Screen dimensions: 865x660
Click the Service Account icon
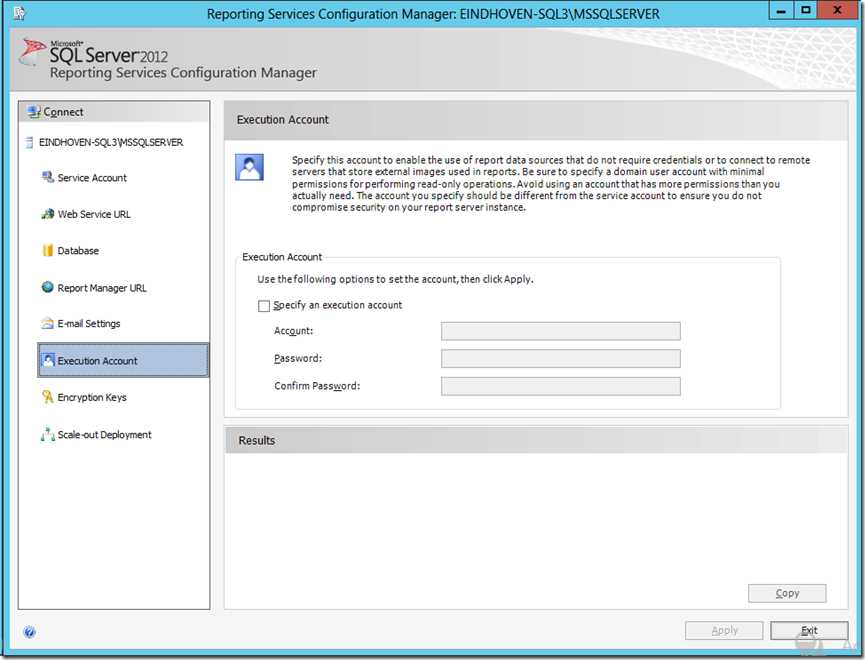click(48, 177)
